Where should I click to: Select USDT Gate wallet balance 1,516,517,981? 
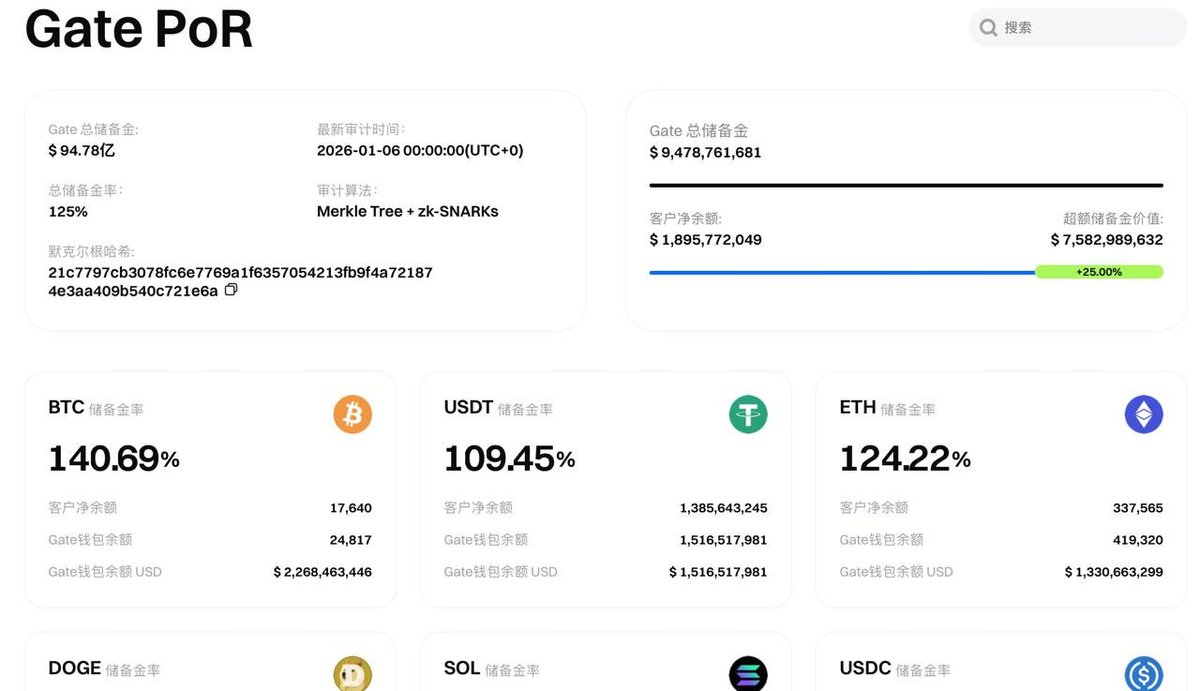click(x=724, y=540)
